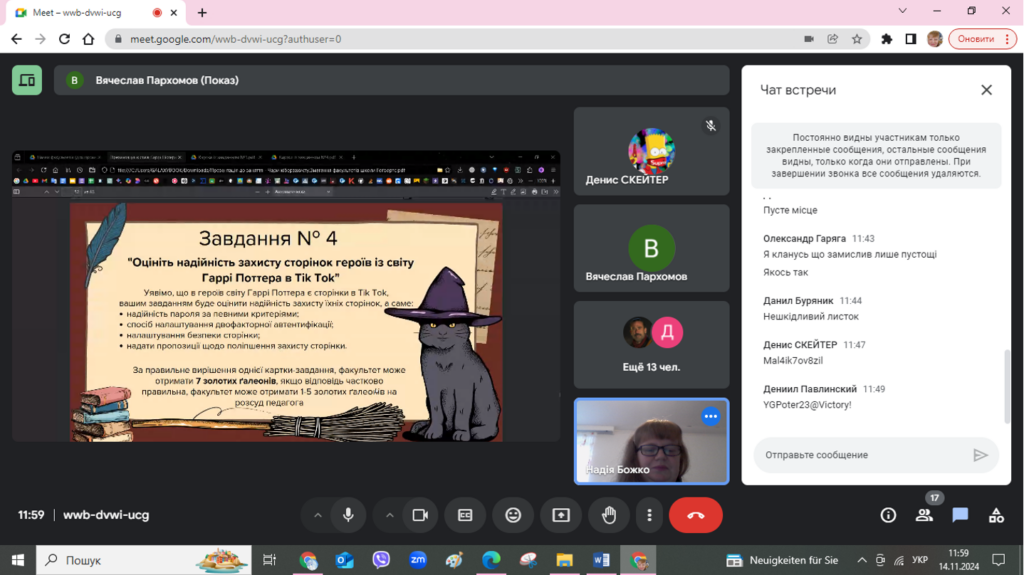This screenshot has width=1024, height=575.
Task: Open Chrome profile avatar
Action: (x=935, y=39)
